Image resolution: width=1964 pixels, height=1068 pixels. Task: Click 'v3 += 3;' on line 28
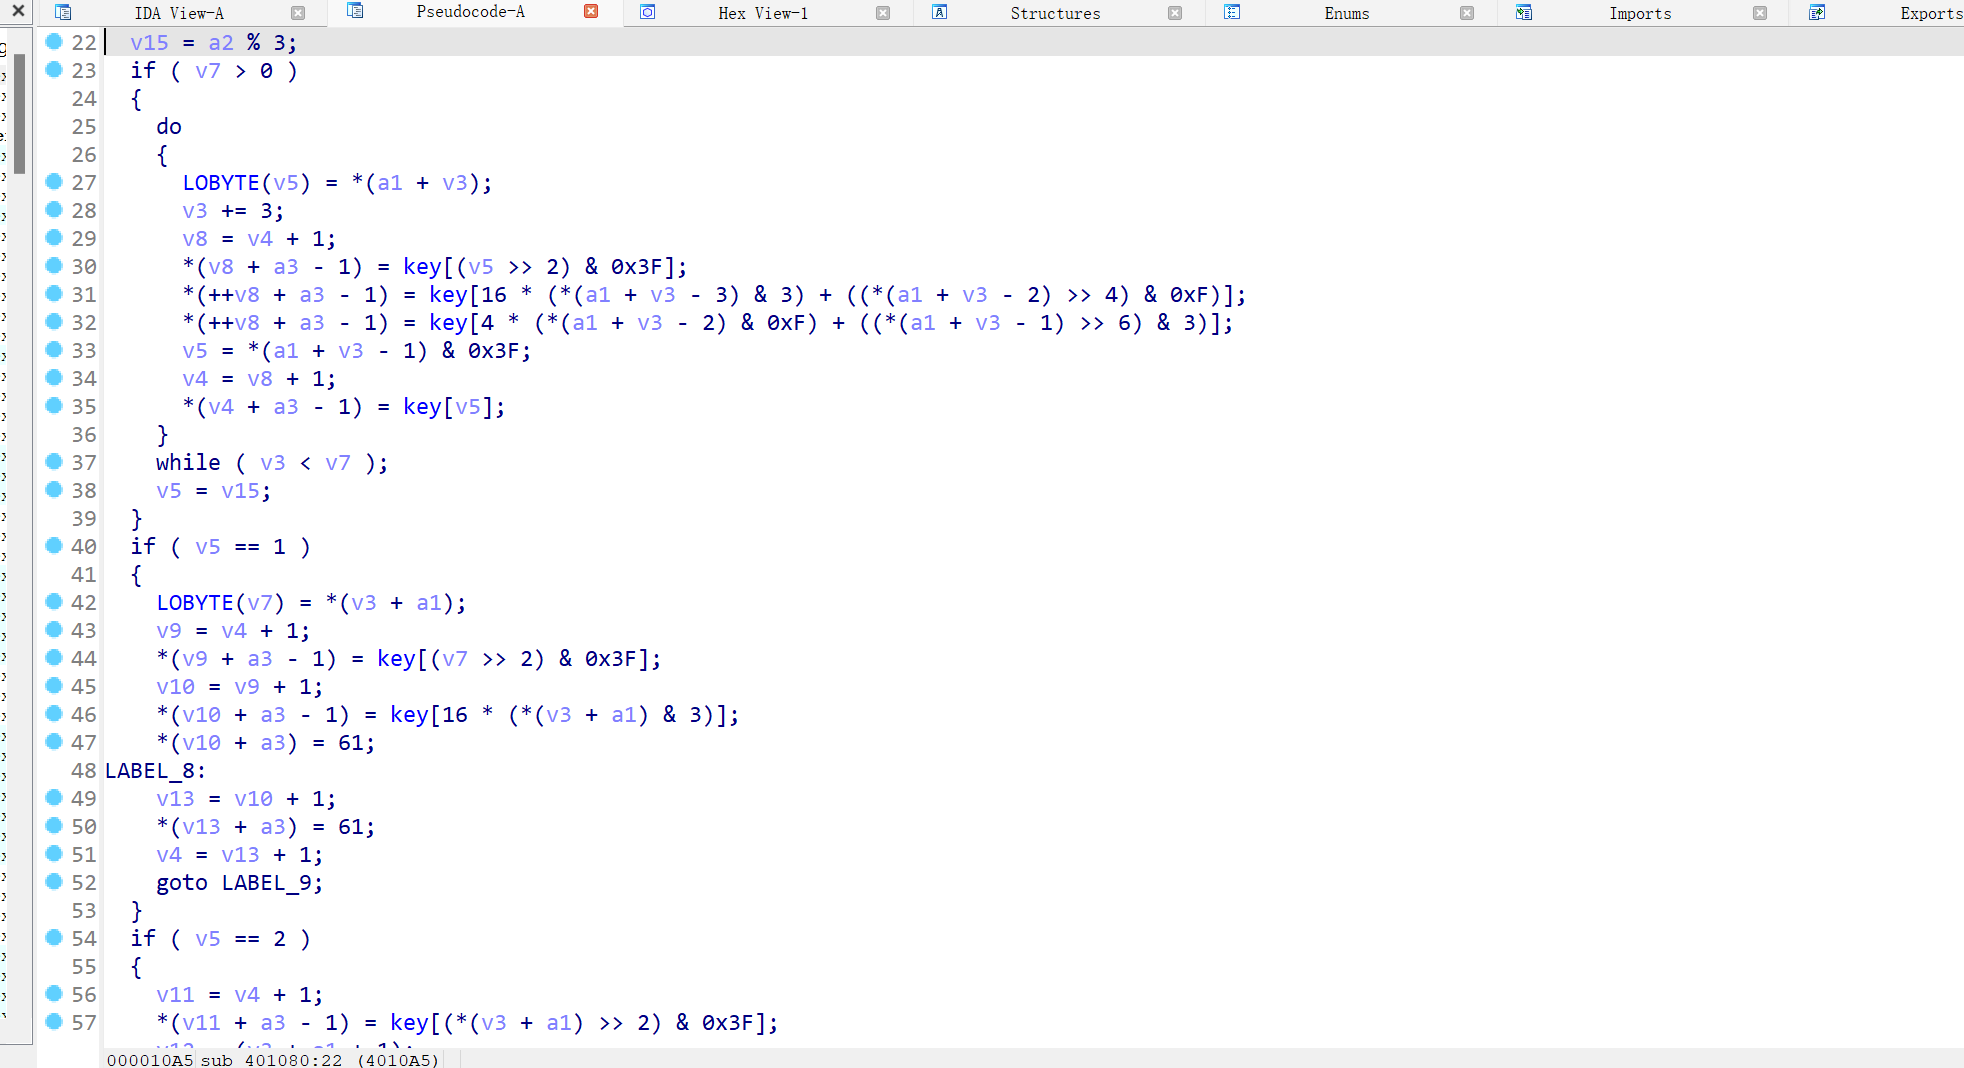coord(233,211)
